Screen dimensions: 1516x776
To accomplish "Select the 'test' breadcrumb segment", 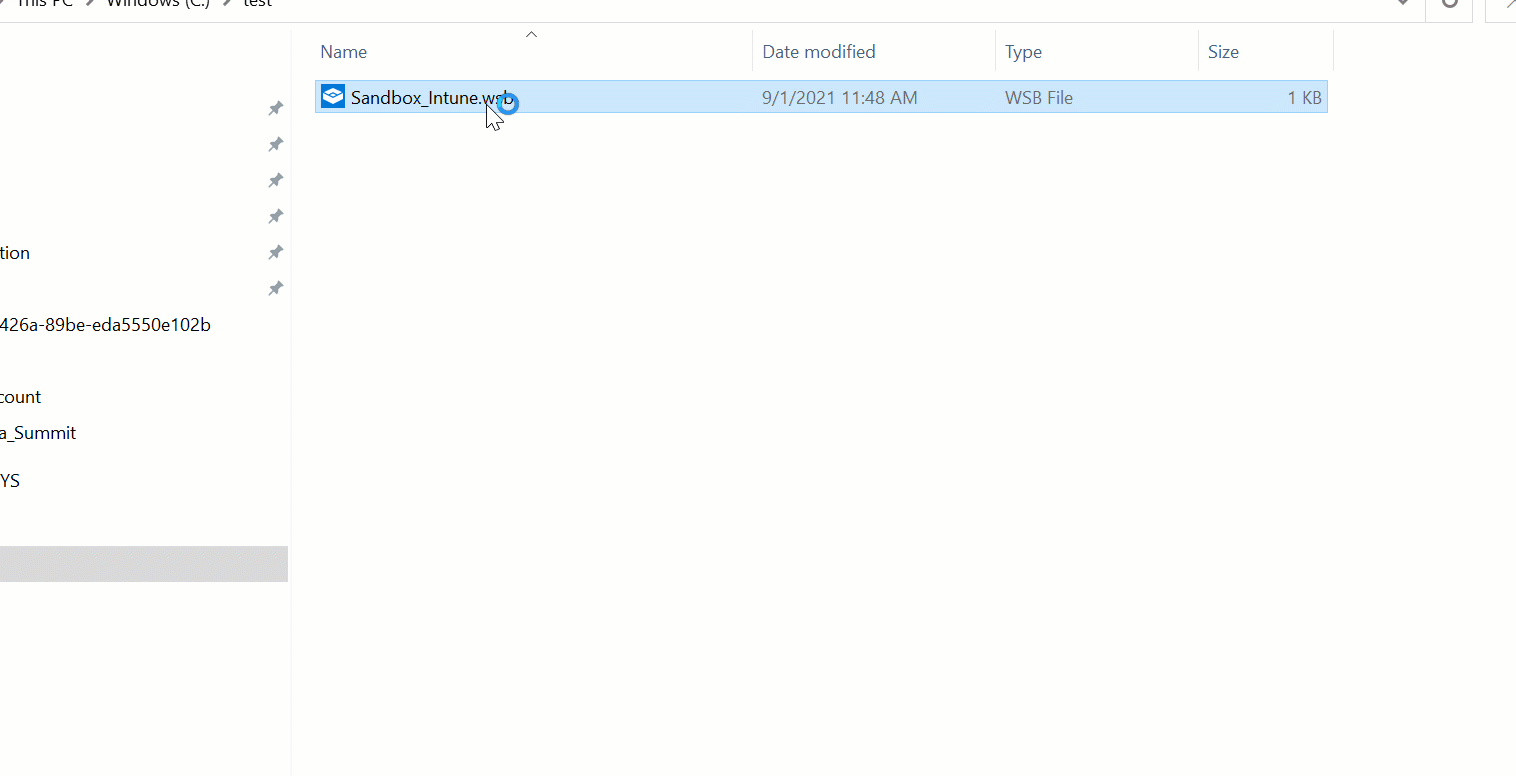I will 256,3.
